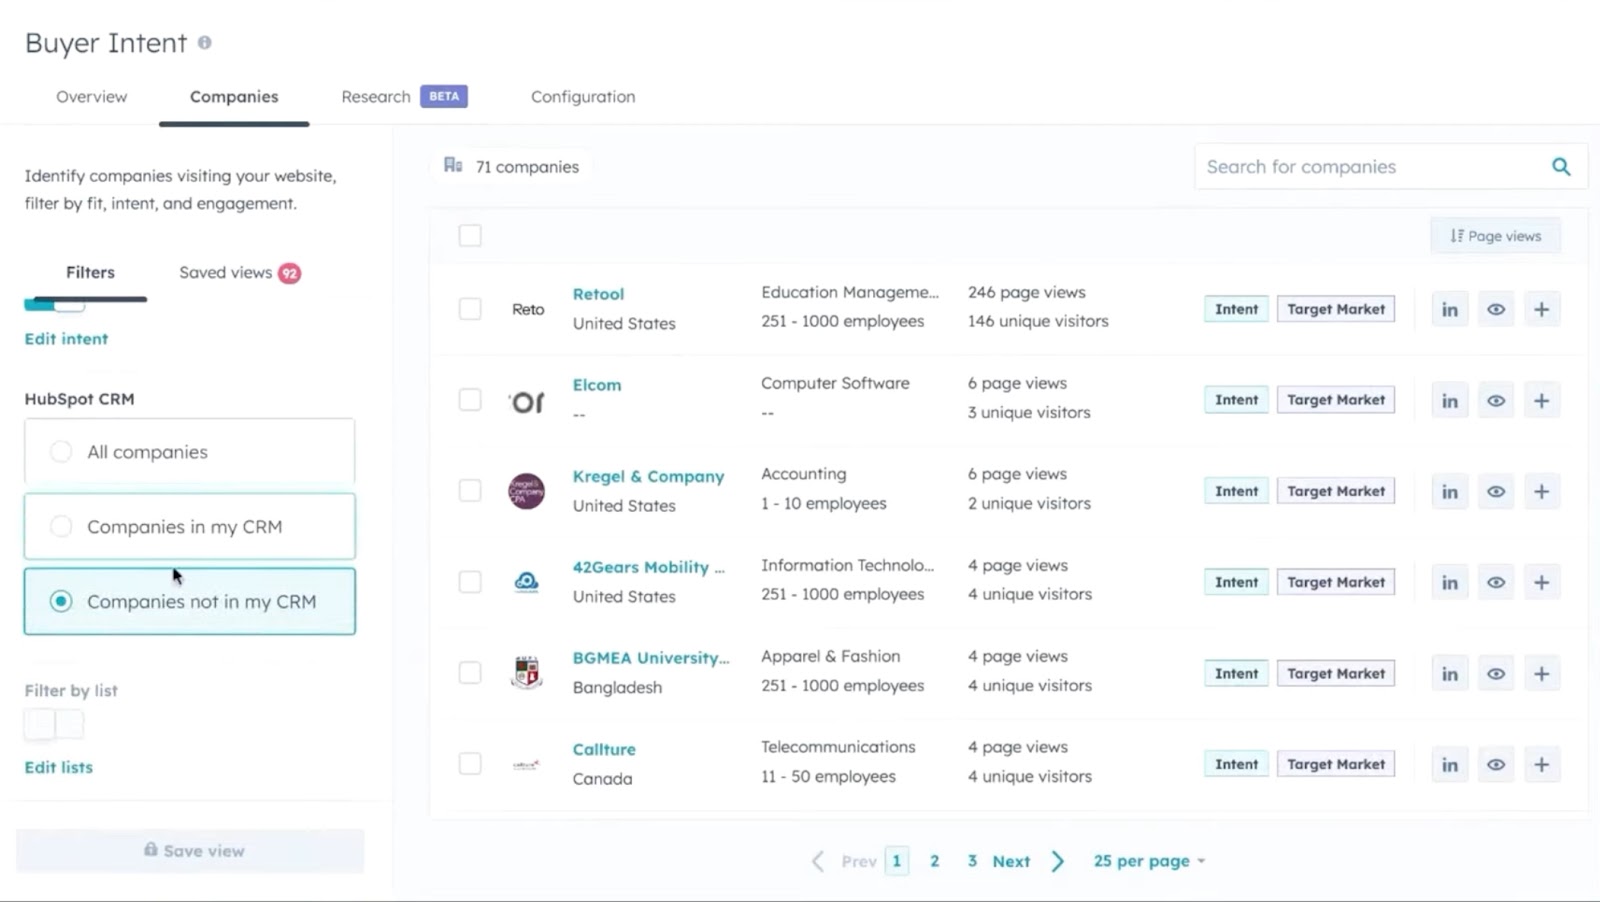Click the Edit intent link
This screenshot has height=902, width=1600.
tap(66, 339)
